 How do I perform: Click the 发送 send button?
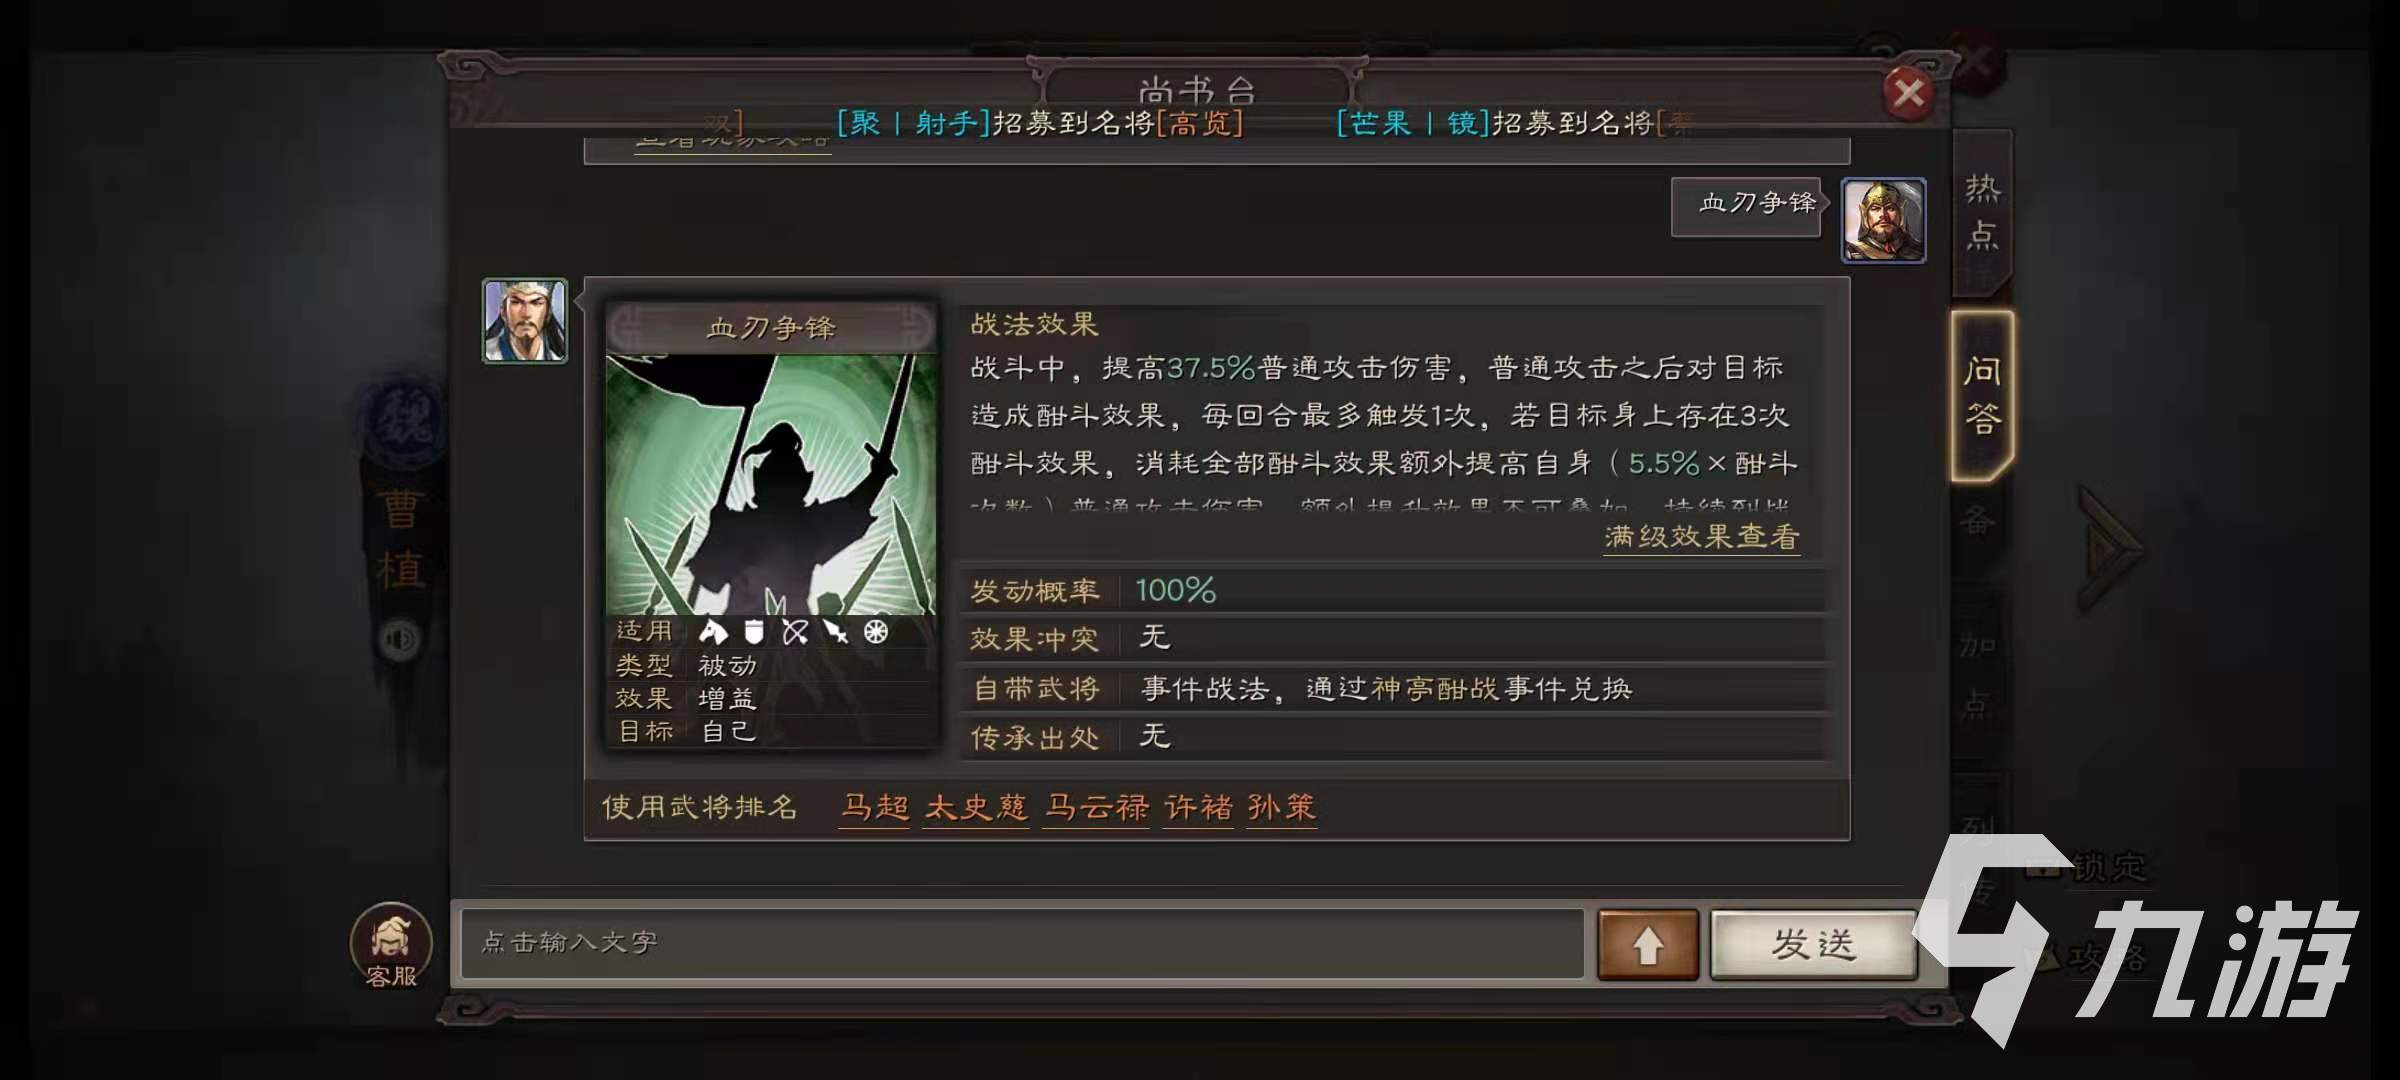pyautogui.click(x=1813, y=944)
